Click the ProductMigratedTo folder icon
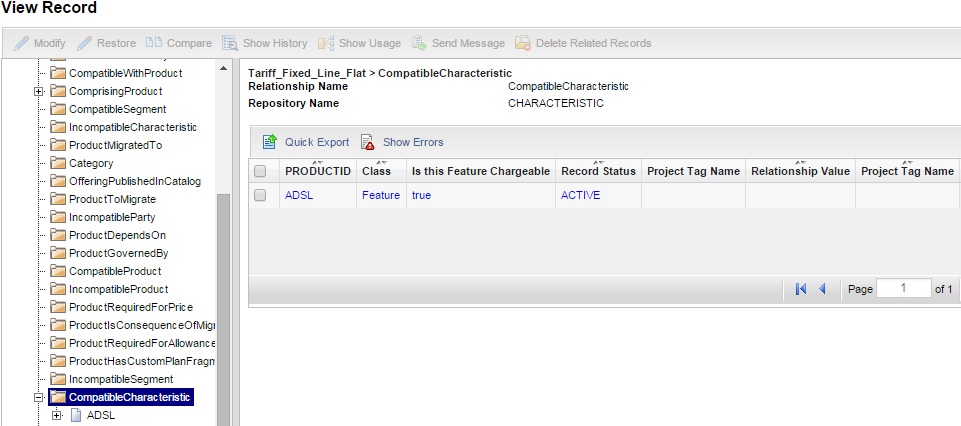This screenshot has width=961, height=426. [58, 145]
